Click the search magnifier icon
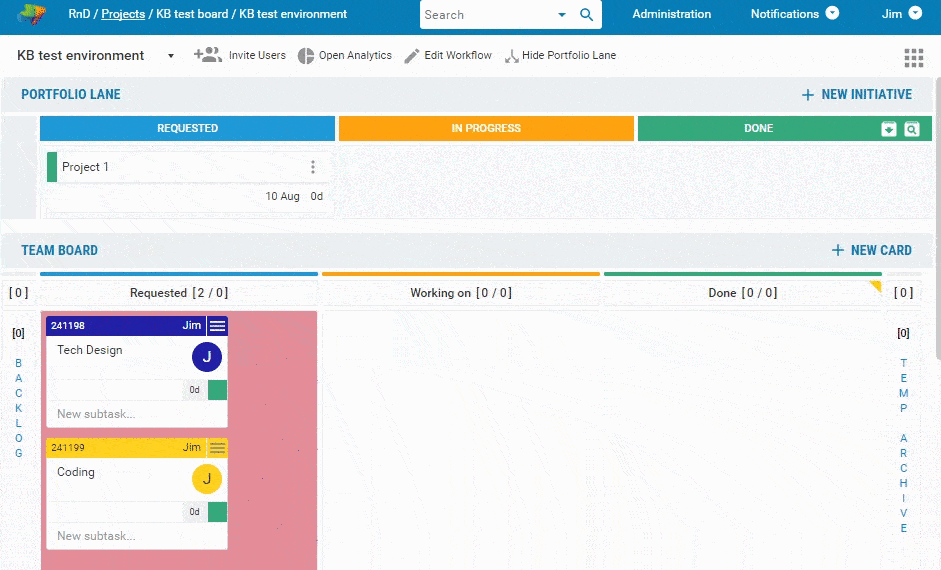The image size is (941, 570). (586, 15)
